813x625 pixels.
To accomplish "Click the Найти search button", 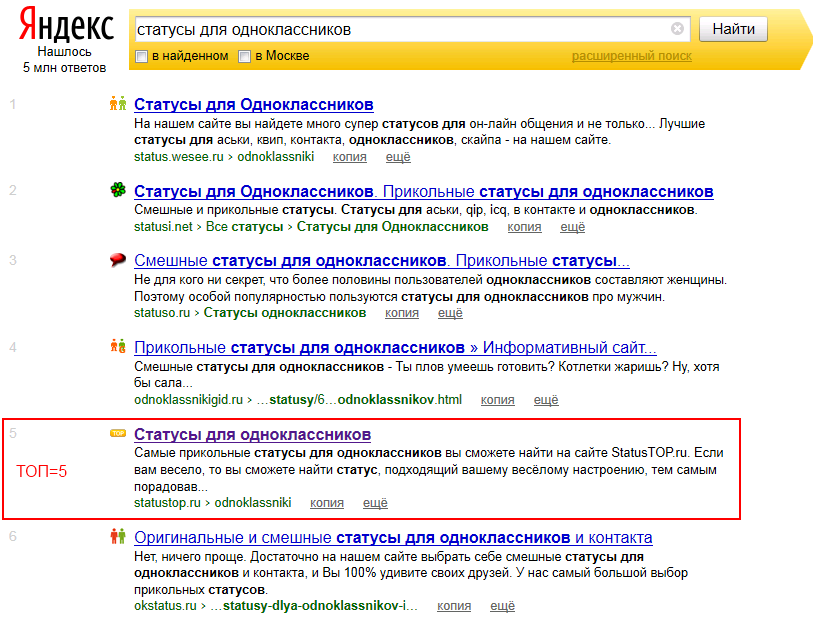I will tap(733, 29).
